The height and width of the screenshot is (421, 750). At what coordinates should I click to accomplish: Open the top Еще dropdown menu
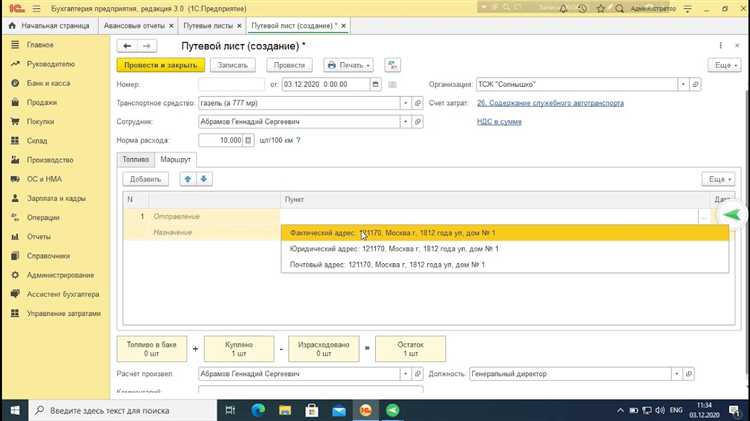(724, 65)
